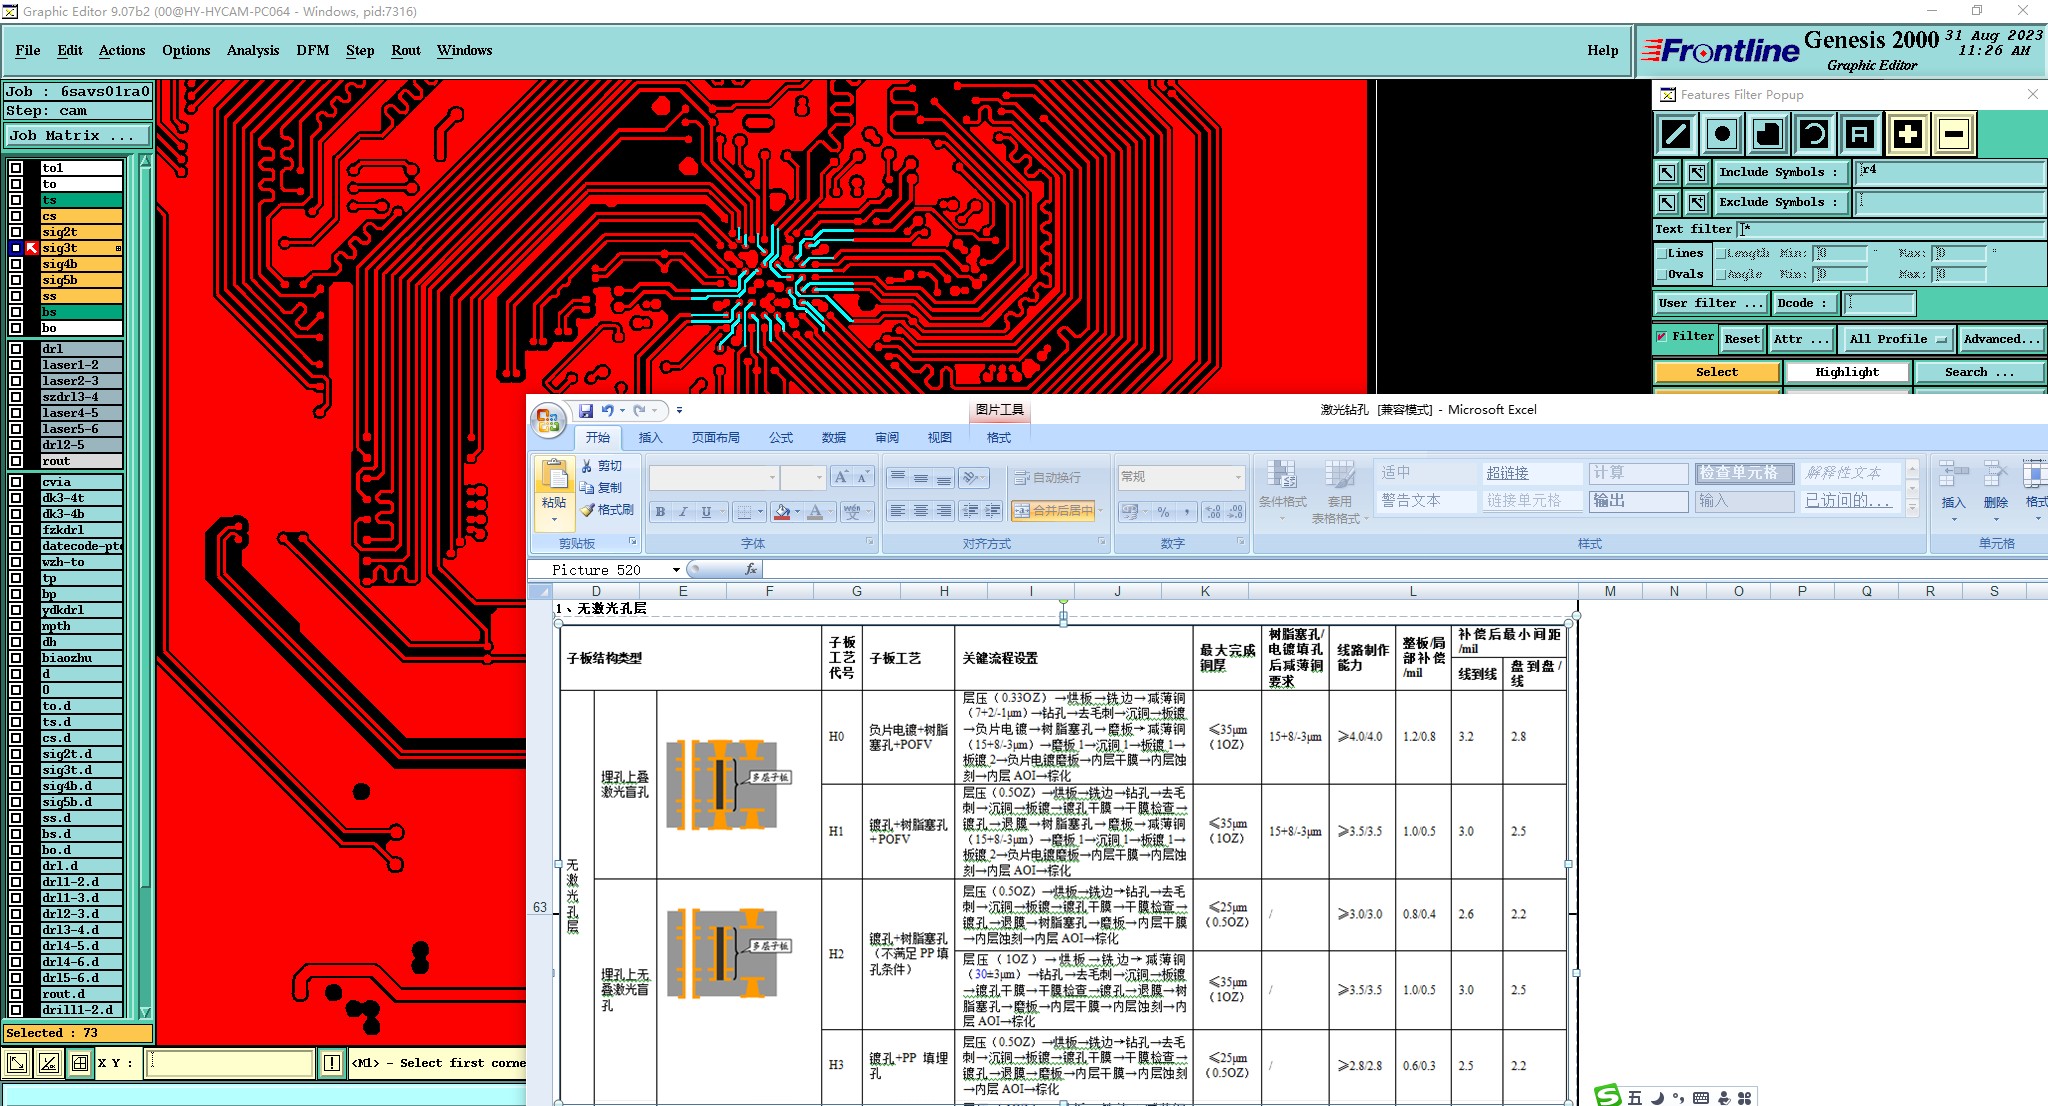The width and height of the screenshot is (2048, 1106).
Task: Open the All Profile dropdown
Action: 1899,339
